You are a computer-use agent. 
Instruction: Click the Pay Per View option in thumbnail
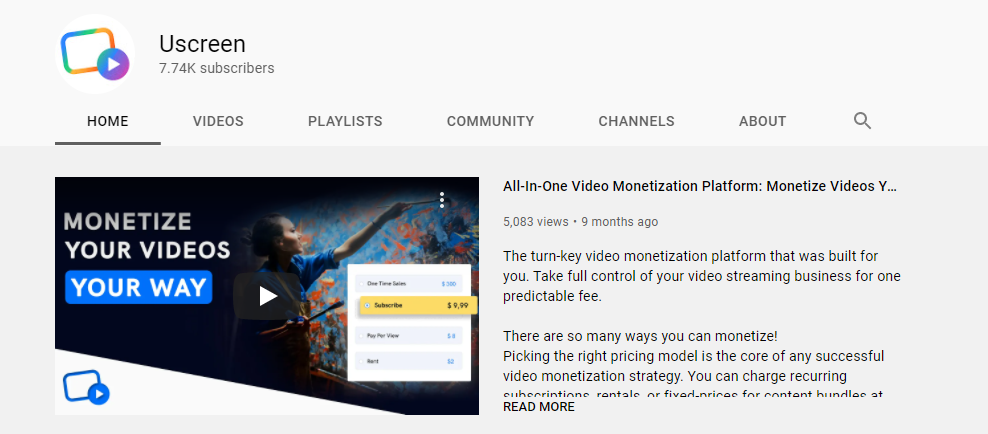tap(410, 336)
